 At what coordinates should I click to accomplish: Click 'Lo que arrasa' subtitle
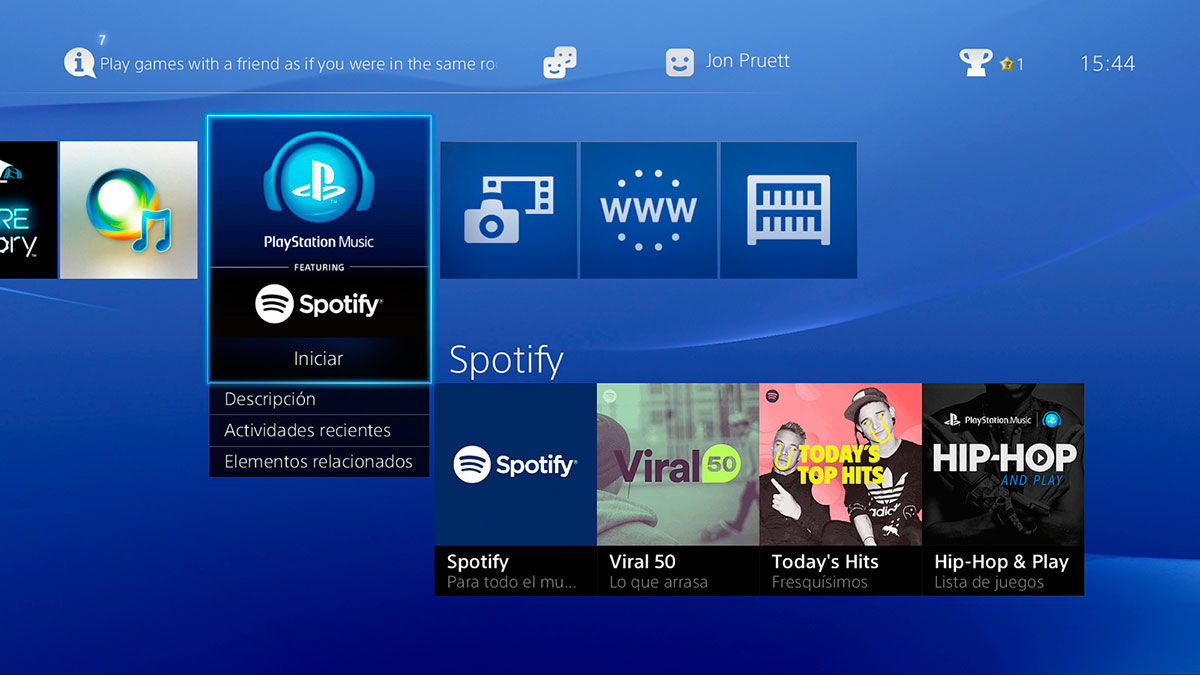(658, 582)
